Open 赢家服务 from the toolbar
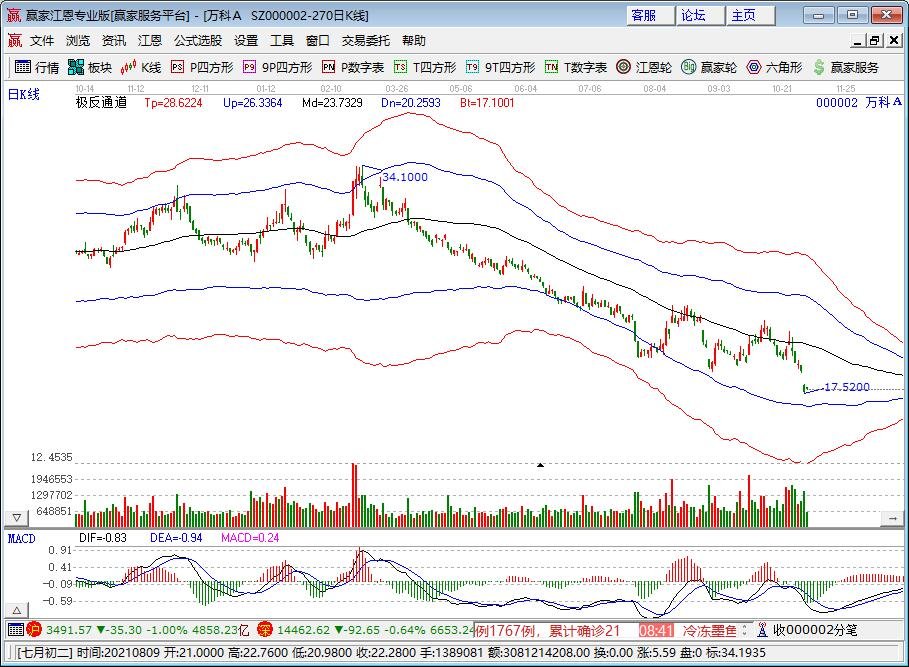The width and height of the screenshot is (909, 667). (845, 67)
